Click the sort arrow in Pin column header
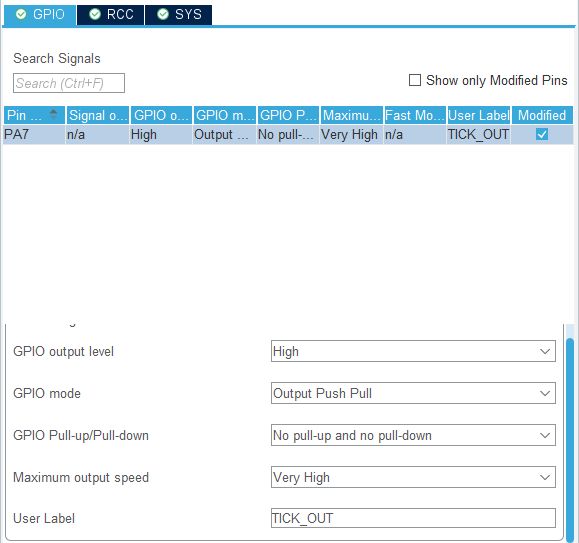Image resolution: width=579 pixels, height=543 pixels. tap(54, 114)
